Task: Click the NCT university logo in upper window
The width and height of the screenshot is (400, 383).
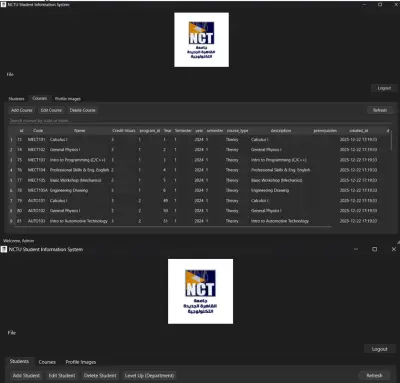Action: click(x=201, y=40)
